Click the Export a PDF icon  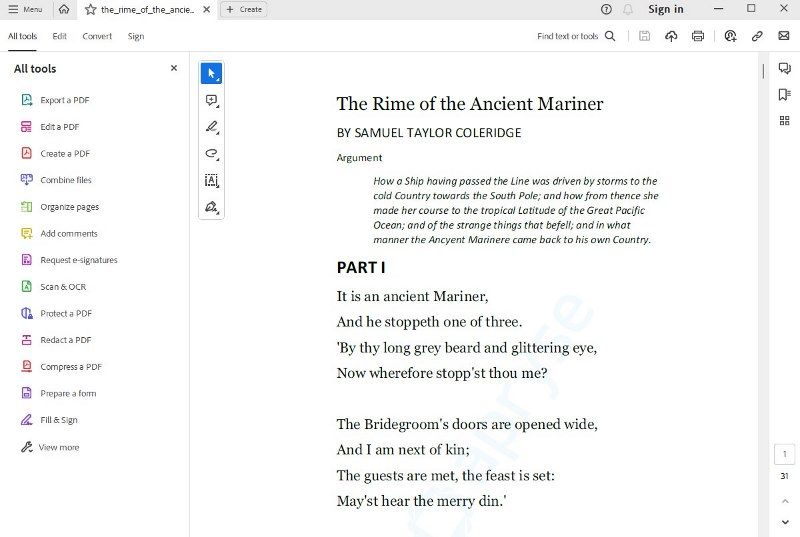pos(27,100)
